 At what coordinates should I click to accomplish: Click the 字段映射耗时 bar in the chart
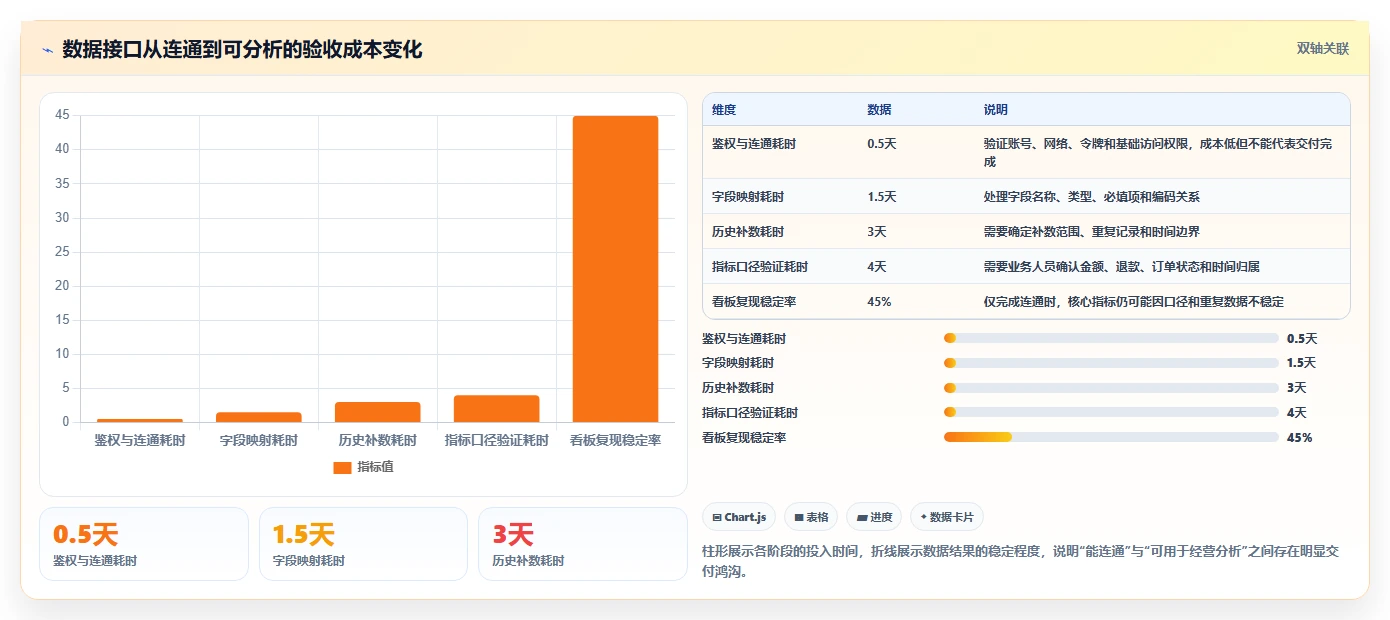tap(259, 417)
